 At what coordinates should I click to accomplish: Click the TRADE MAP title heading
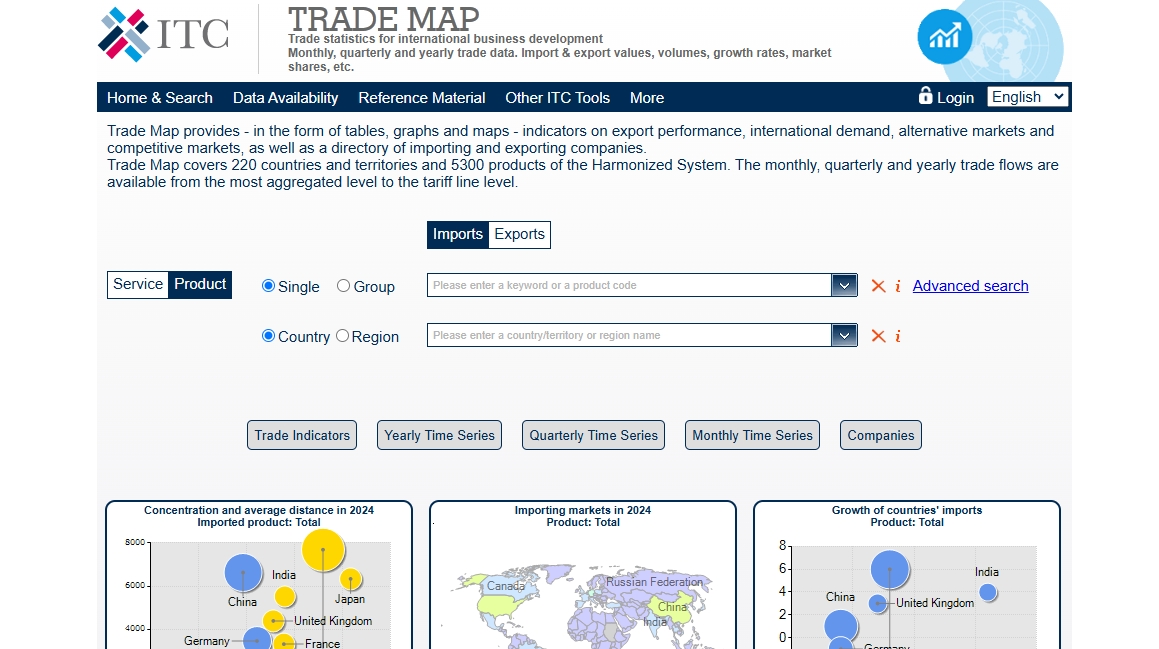point(384,19)
